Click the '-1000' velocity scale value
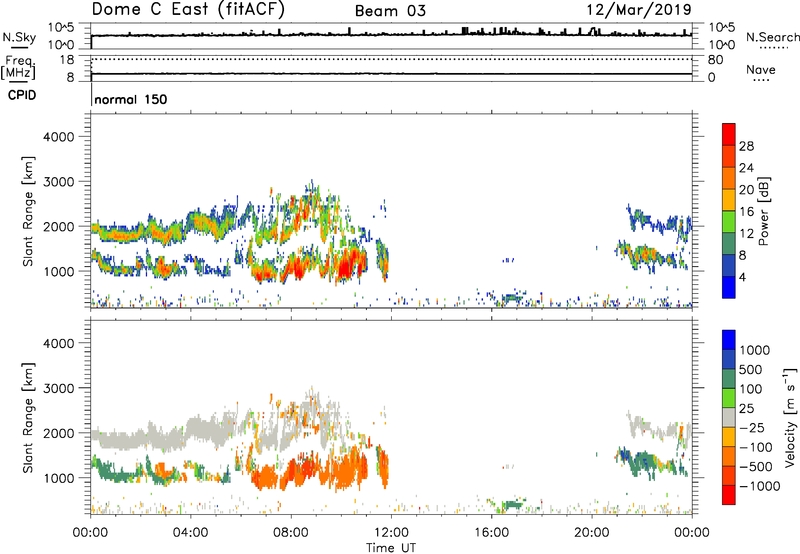This screenshot has height=554, width=800. (759, 486)
